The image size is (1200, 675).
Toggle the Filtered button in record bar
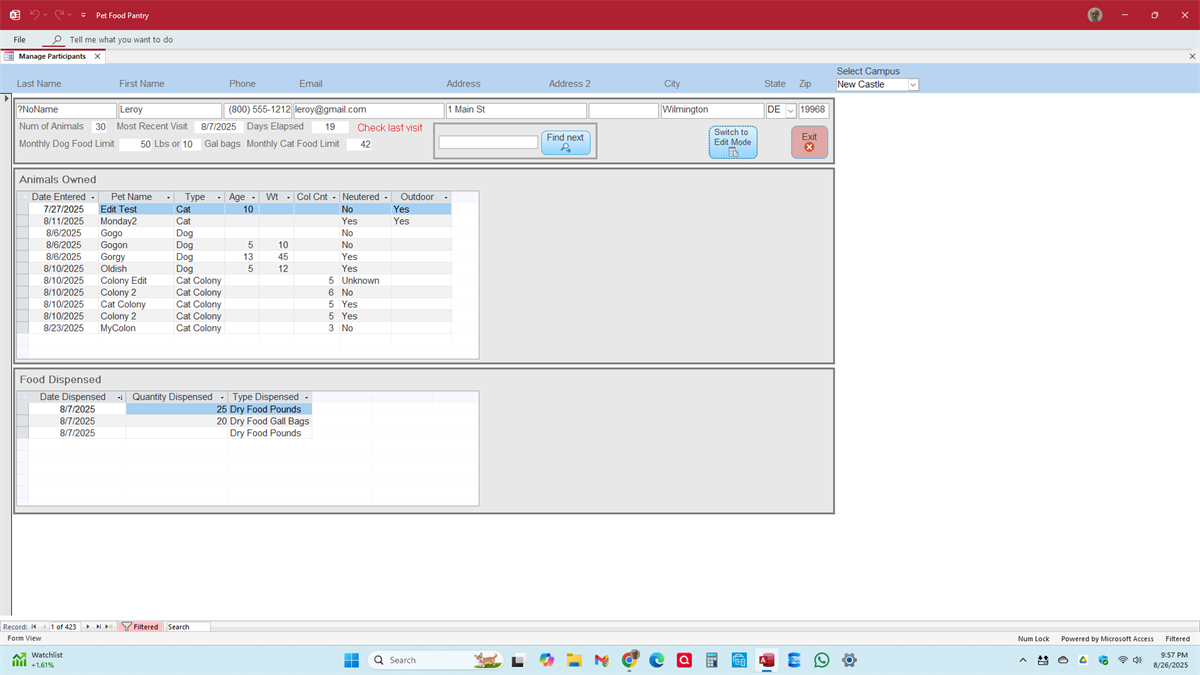pos(140,627)
